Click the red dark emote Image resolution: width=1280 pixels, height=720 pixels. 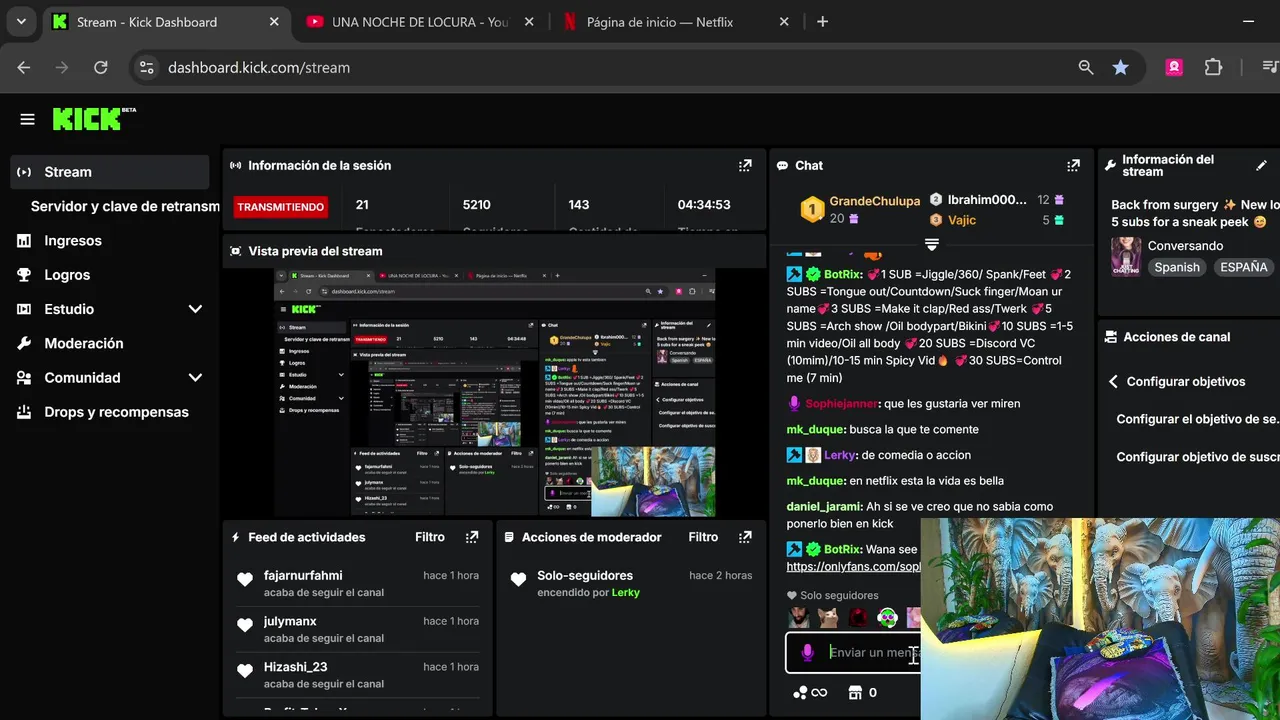pyautogui.click(x=857, y=618)
